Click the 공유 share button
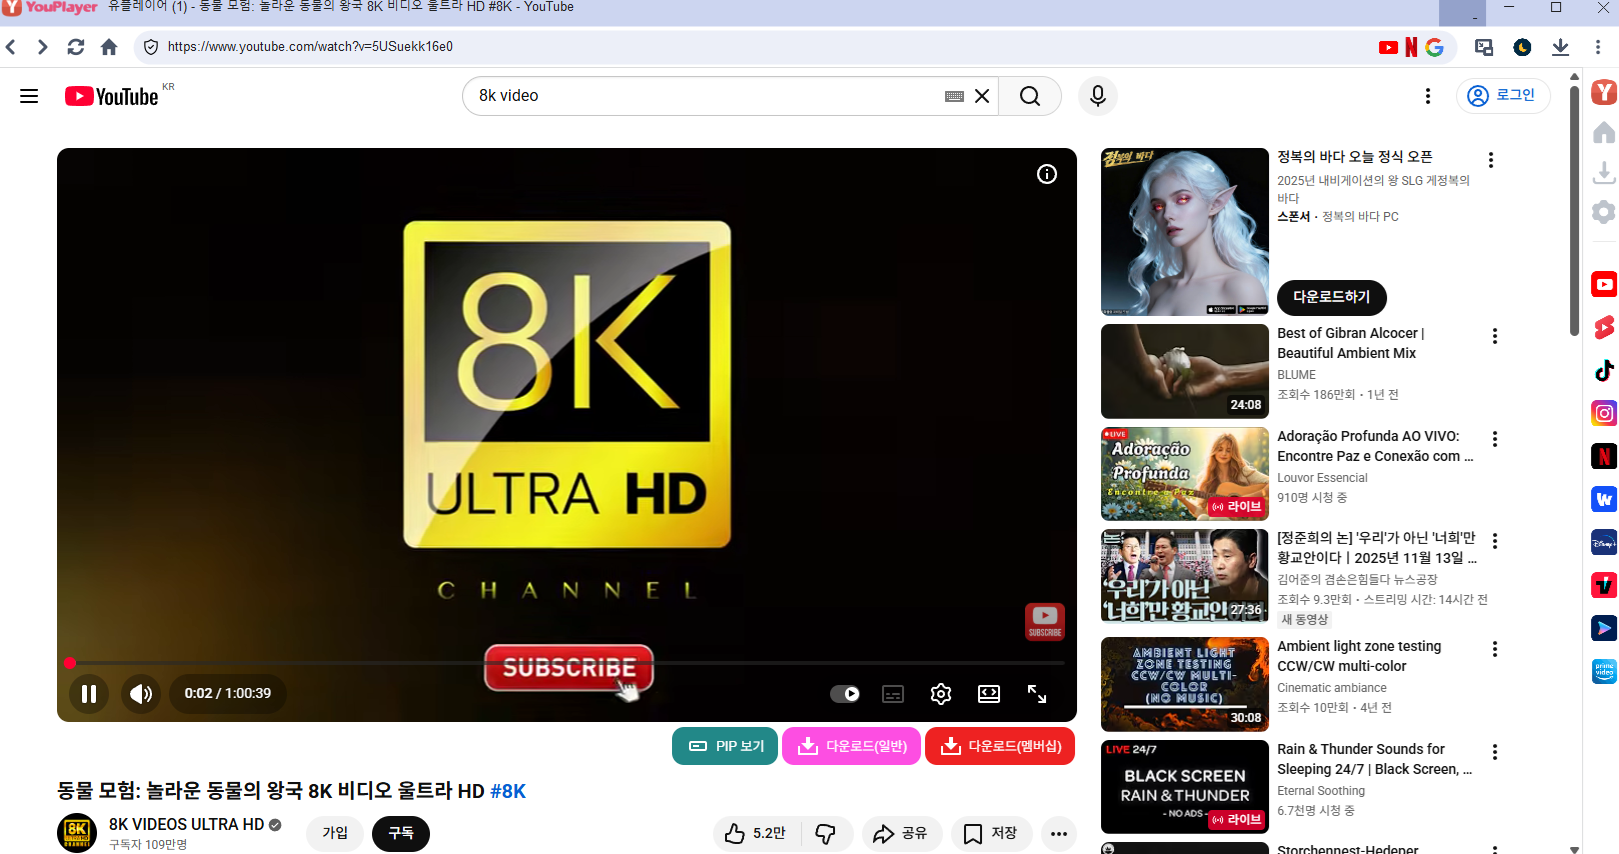This screenshot has height=854, width=1619. 901,833
